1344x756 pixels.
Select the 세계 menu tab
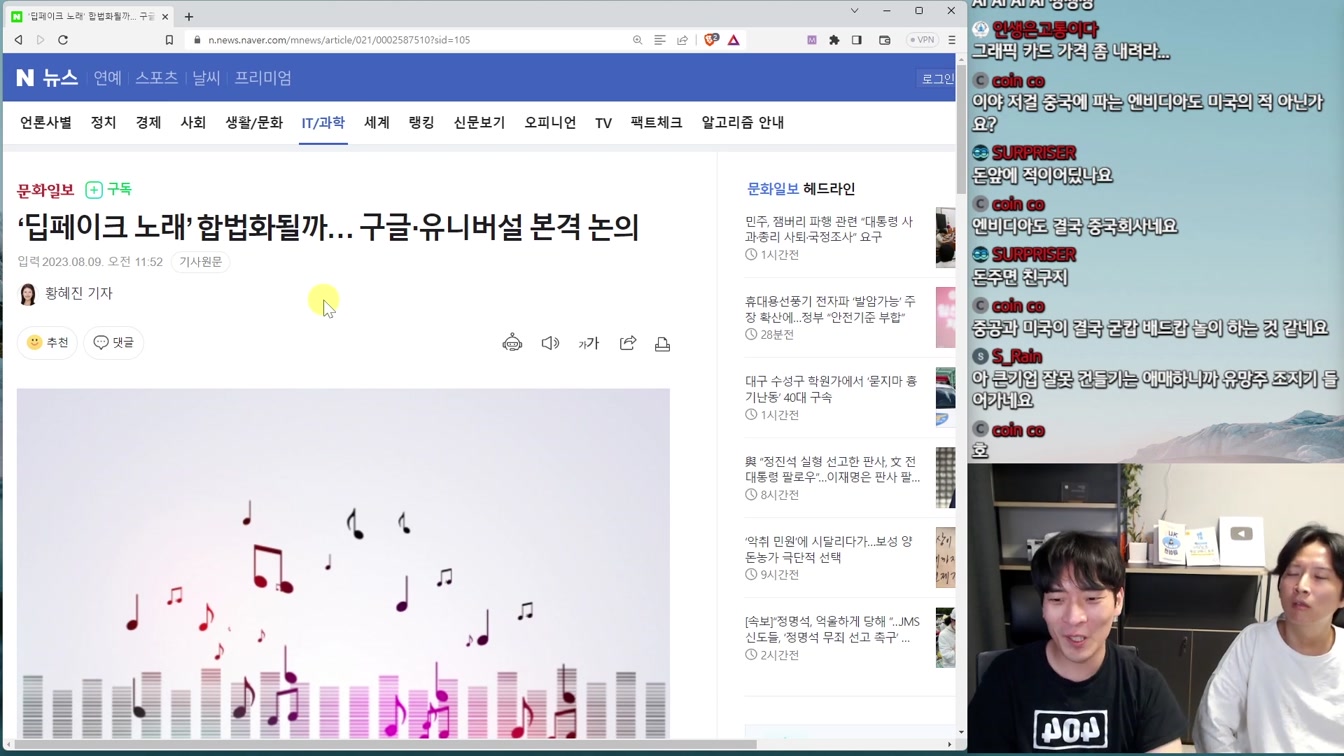377,122
